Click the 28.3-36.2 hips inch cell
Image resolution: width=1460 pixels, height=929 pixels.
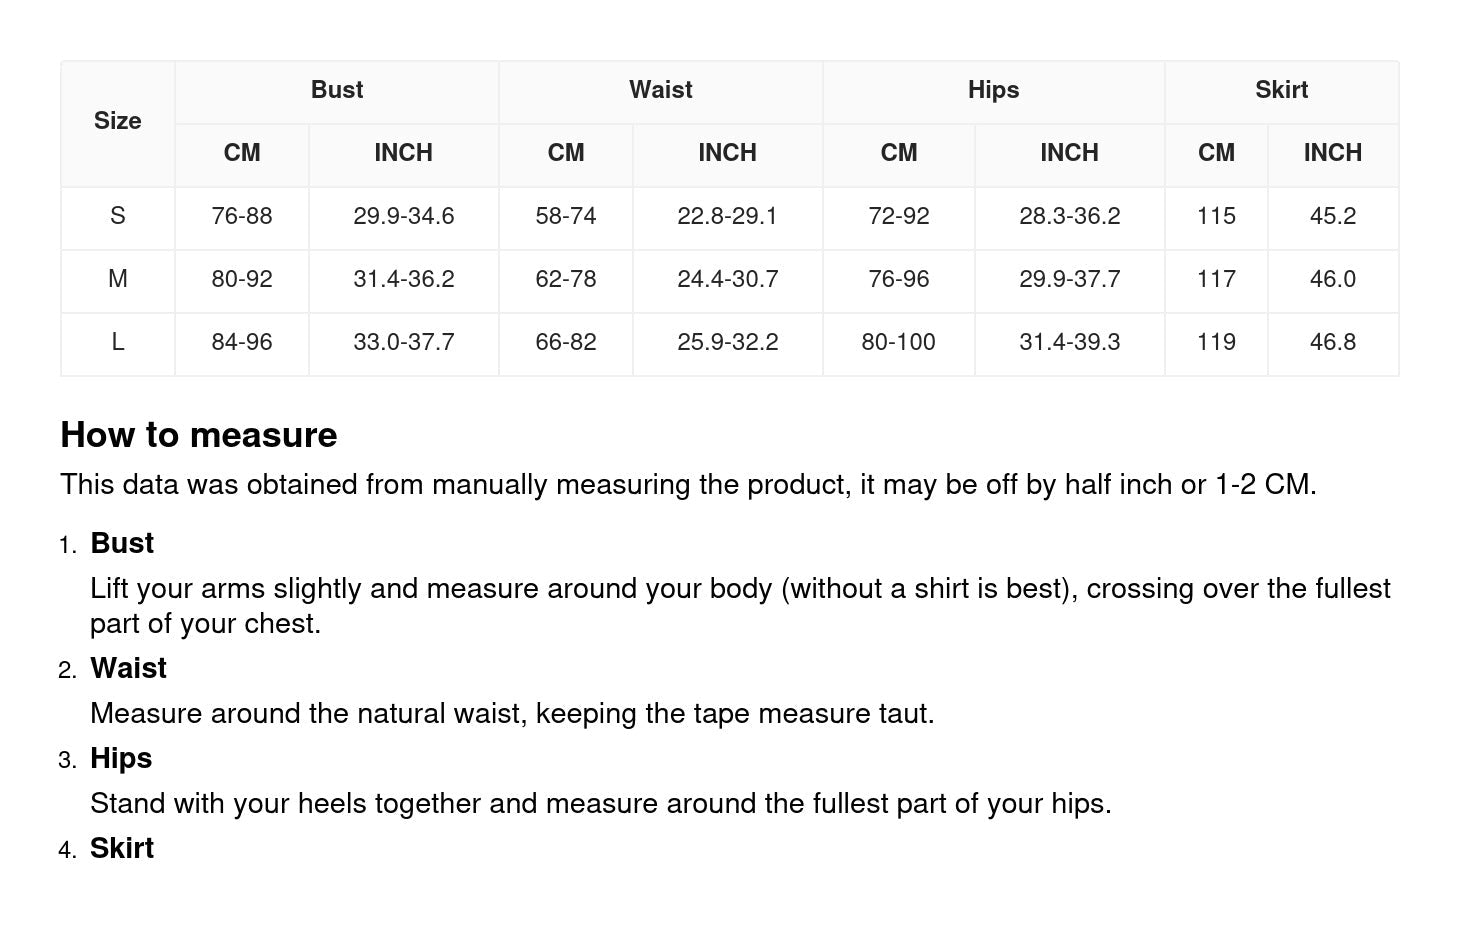(1069, 216)
